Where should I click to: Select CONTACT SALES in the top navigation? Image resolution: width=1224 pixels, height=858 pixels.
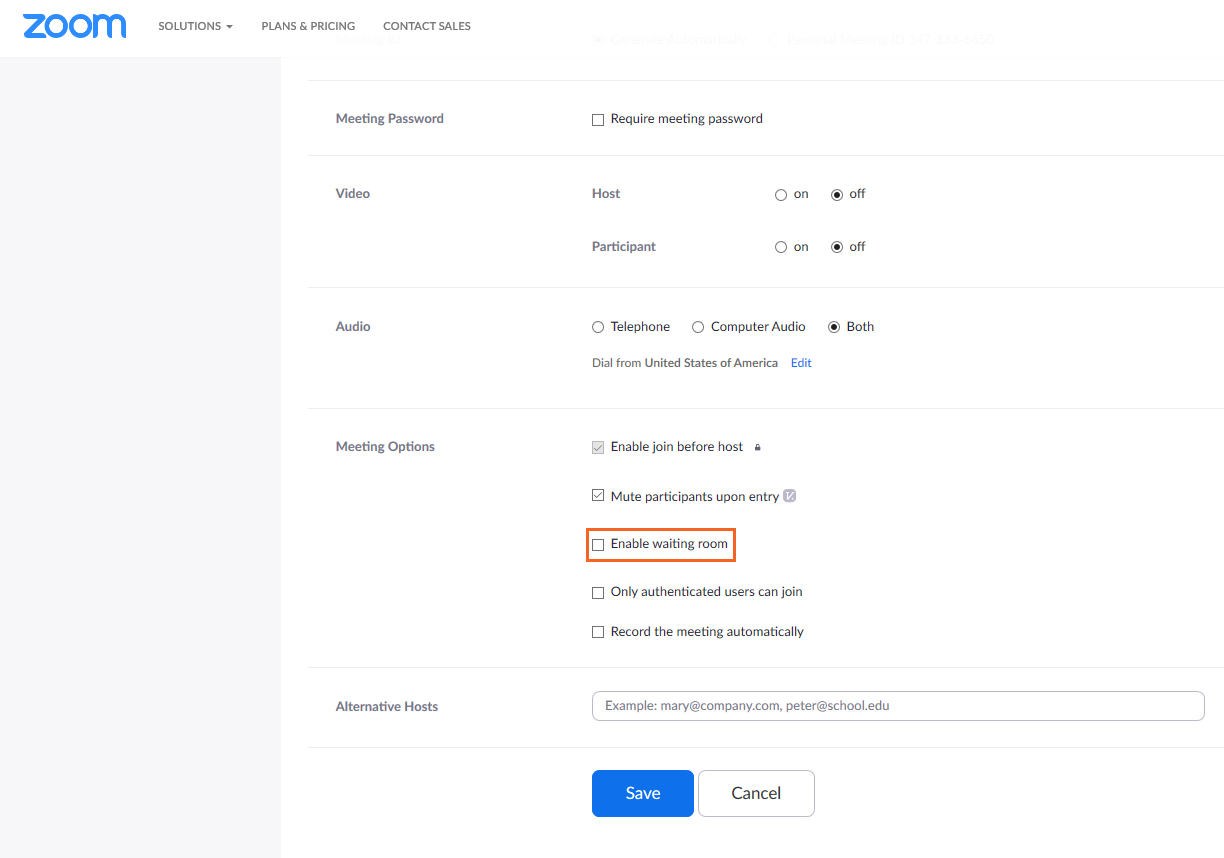click(x=427, y=26)
